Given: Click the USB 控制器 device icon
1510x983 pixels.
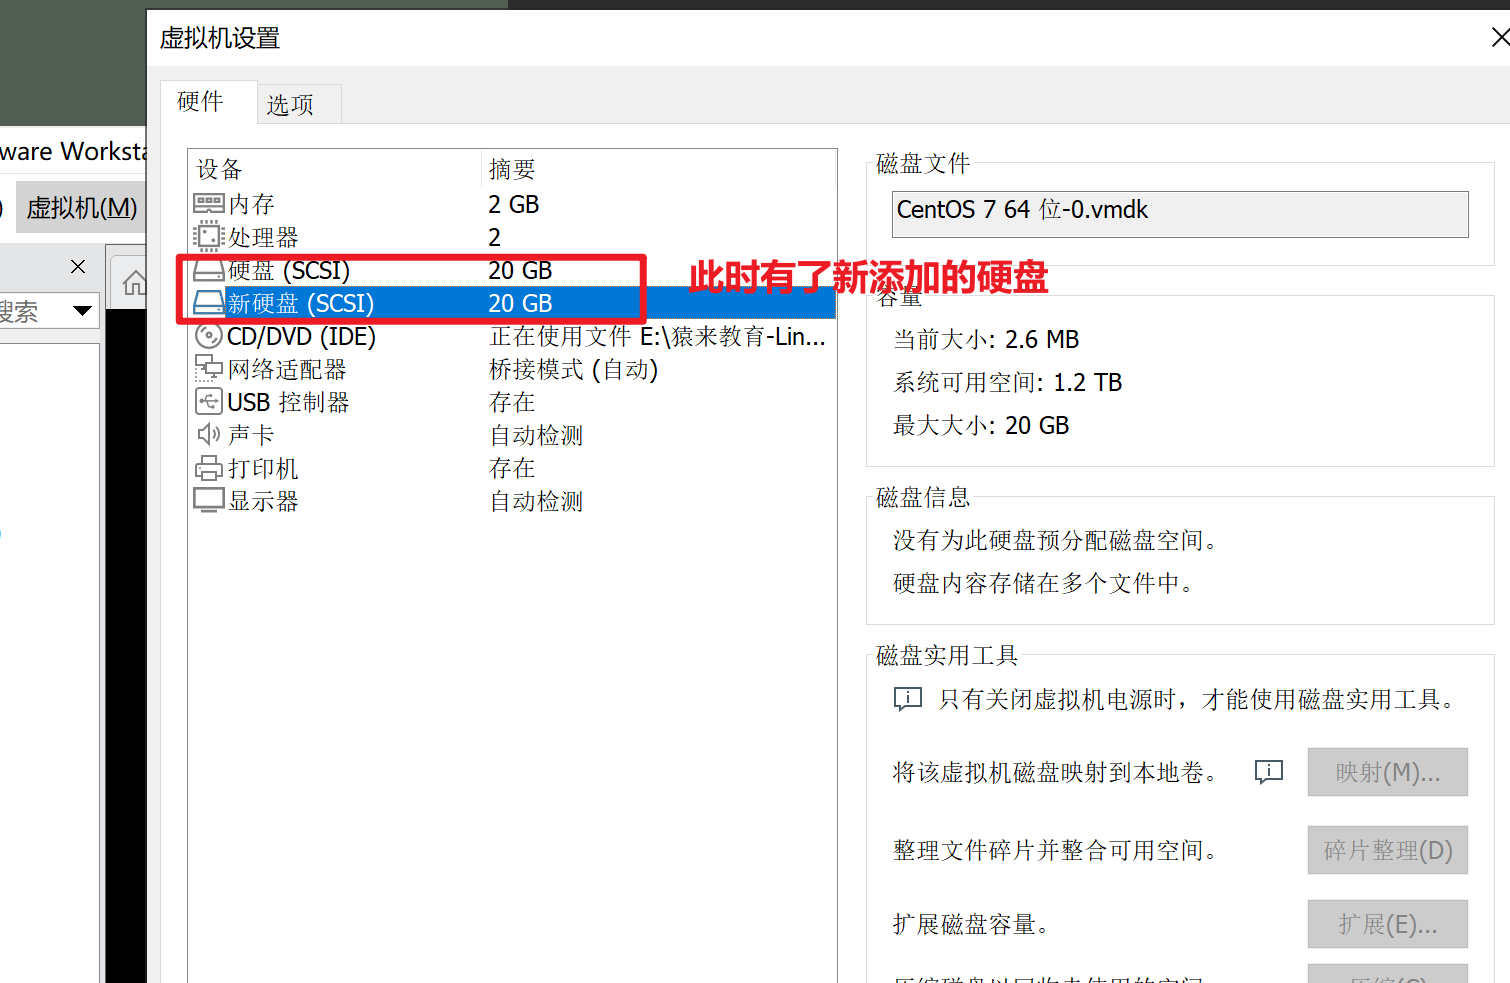Looking at the screenshot, I should [x=207, y=401].
